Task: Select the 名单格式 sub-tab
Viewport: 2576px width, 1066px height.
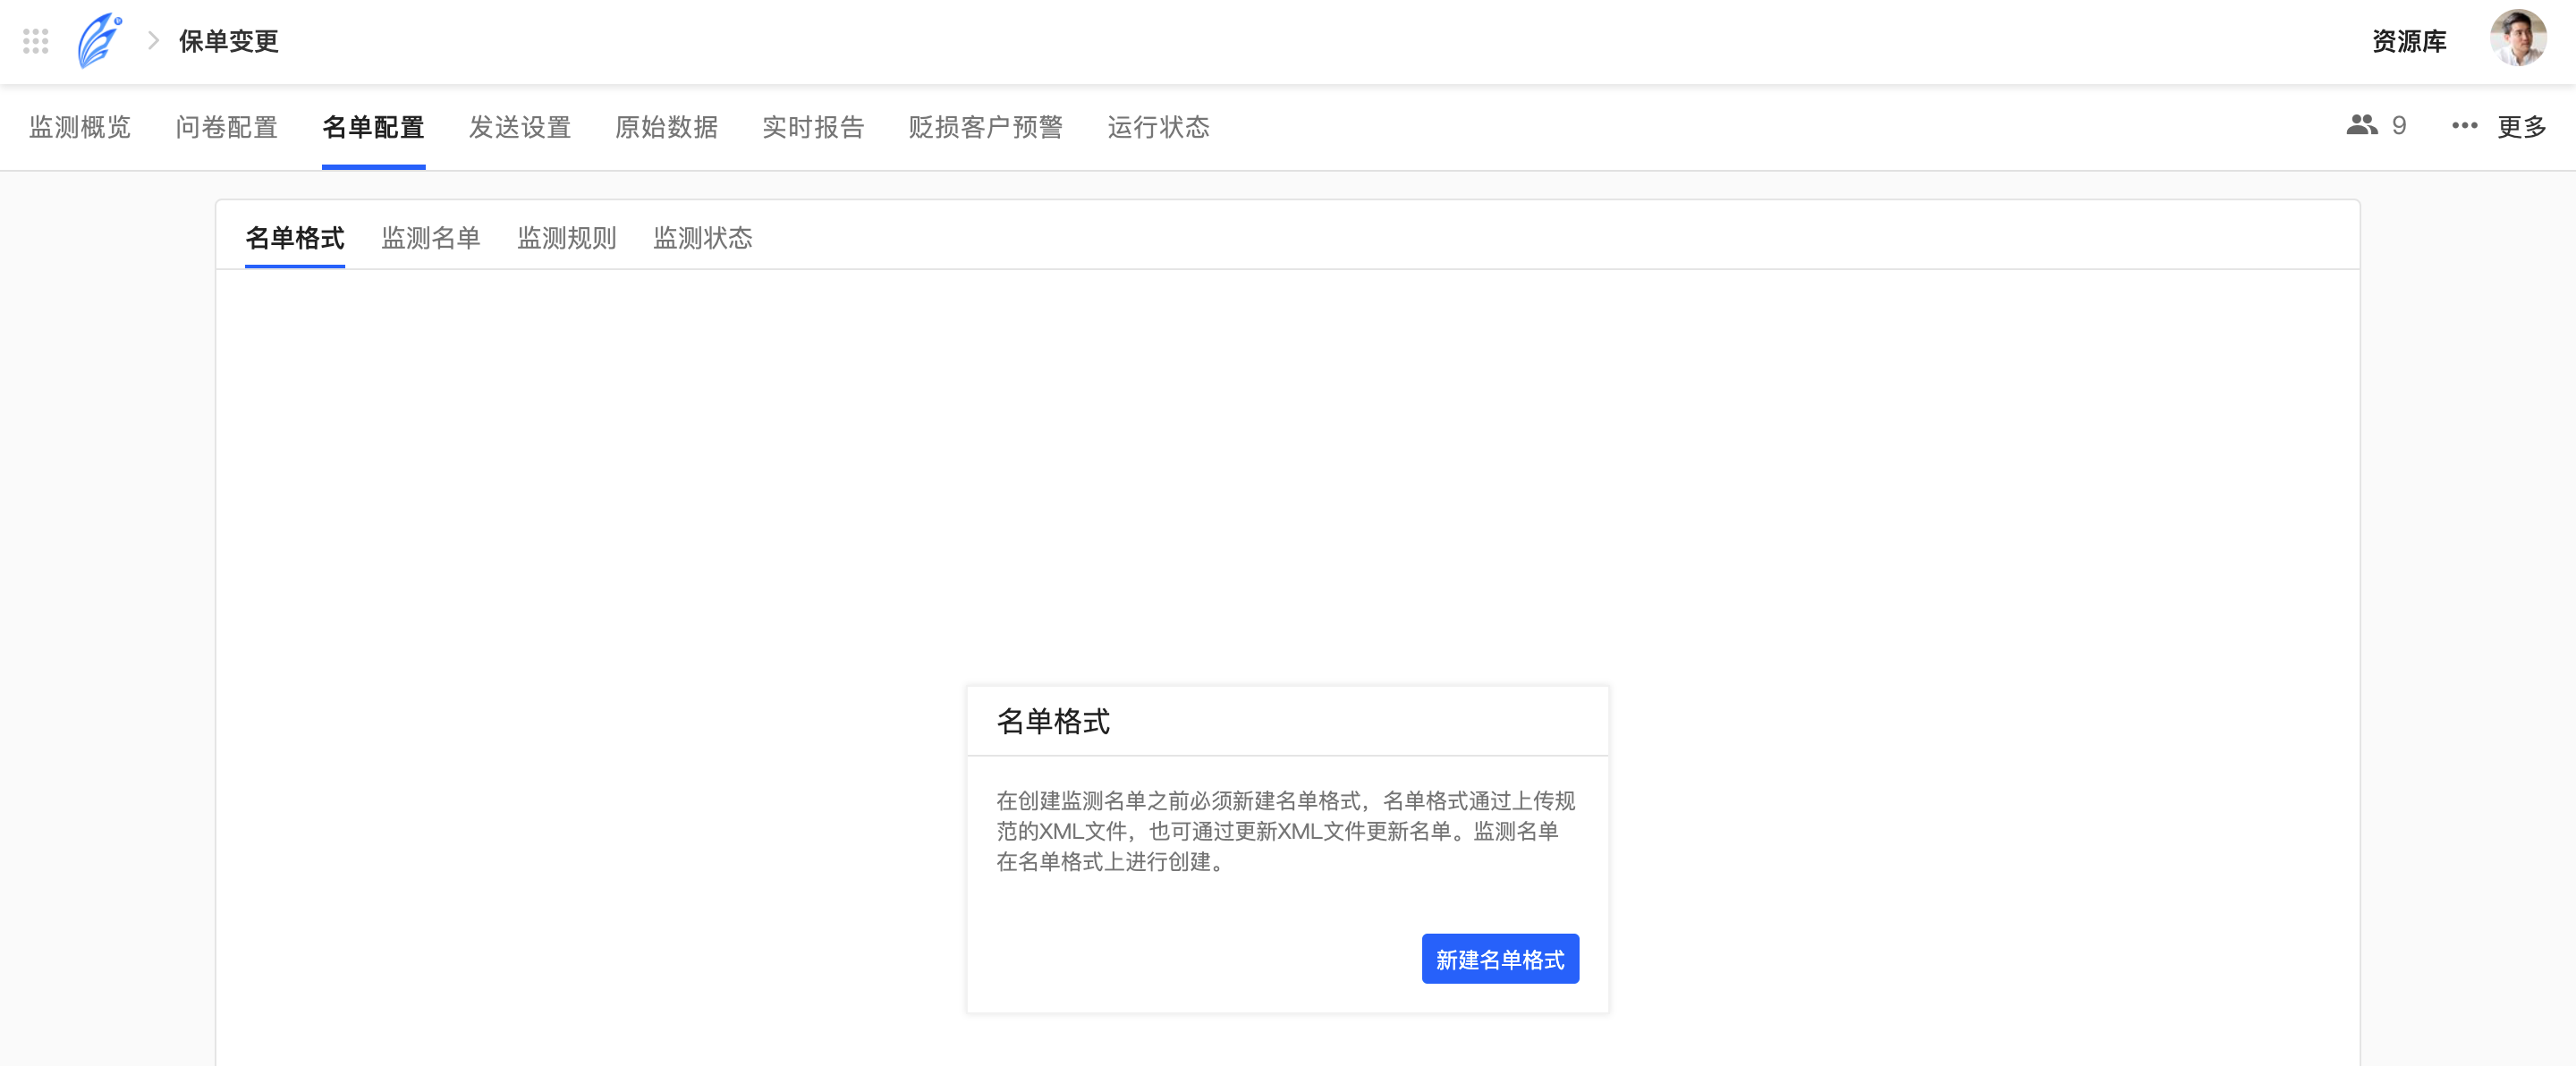Action: pyautogui.click(x=295, y=238)
